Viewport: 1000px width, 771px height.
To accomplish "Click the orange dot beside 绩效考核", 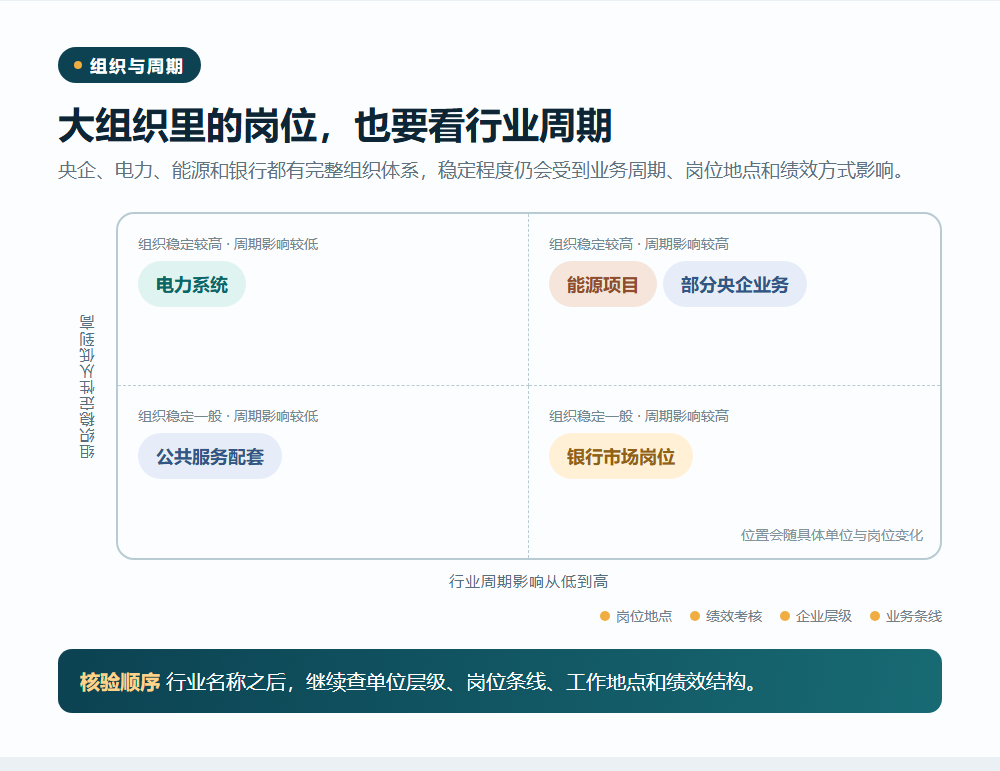I will pos(695,616).
